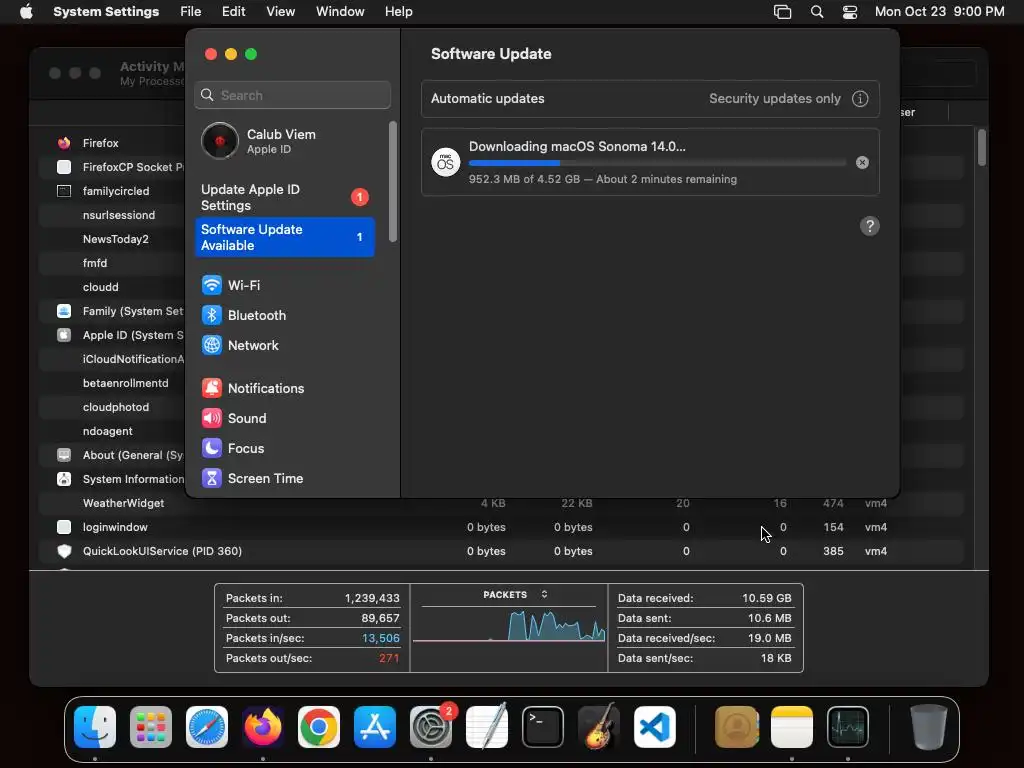Open App Store from the Dock
1024x768 pixels.
[x=375, y=727]
